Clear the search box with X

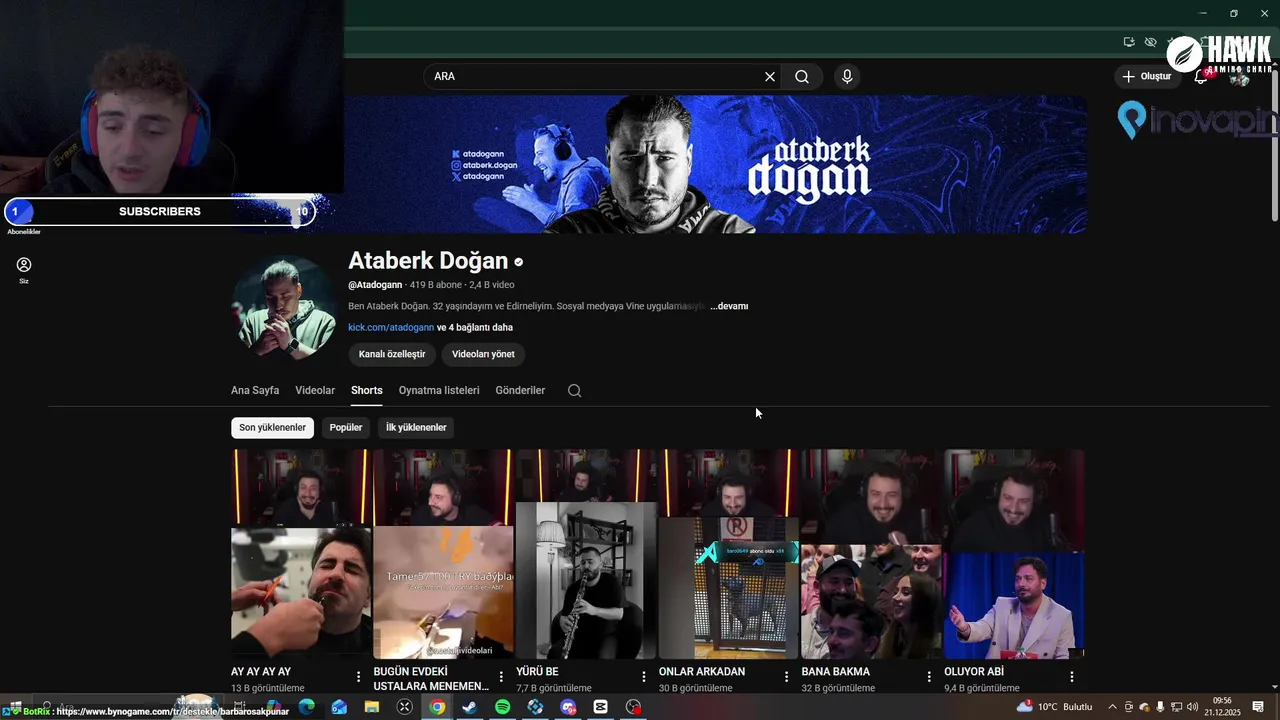(x=770, y=77)
